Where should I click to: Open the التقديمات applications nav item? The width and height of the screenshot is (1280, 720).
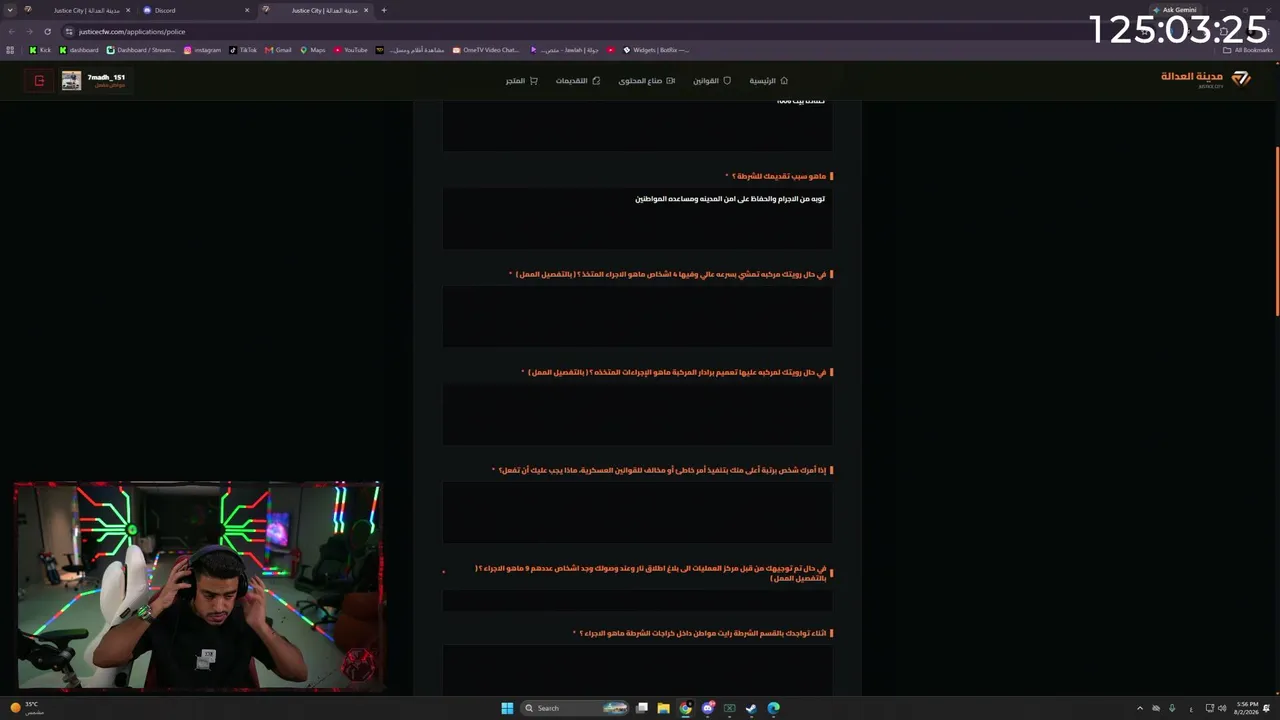tap(578, 81)
